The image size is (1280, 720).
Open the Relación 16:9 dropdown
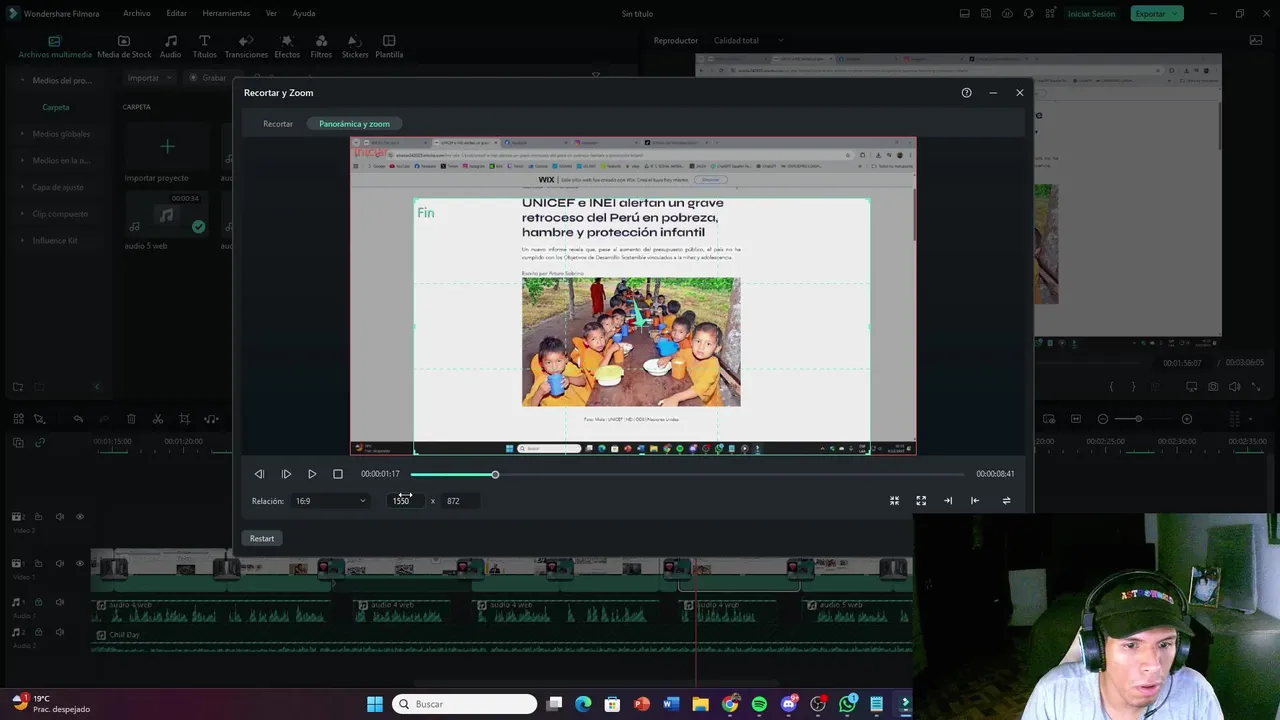pyautogui.click(x=330, y=501)
